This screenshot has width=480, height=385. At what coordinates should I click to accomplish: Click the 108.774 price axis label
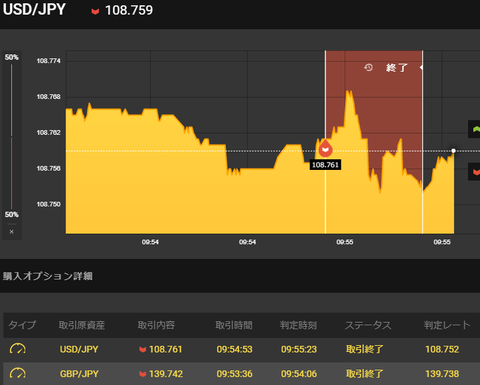point(49,61)
